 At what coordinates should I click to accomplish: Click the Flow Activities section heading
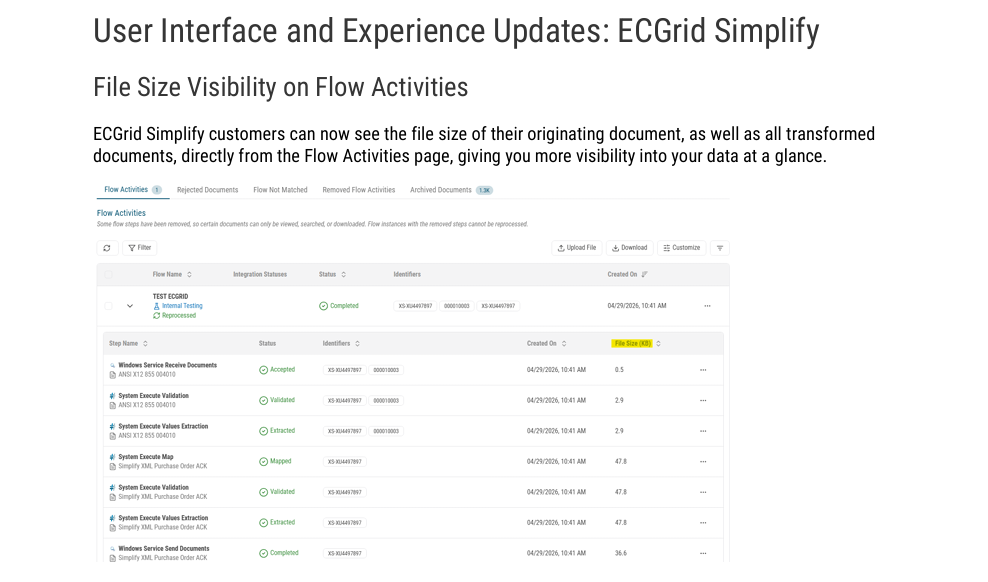tap(121, 214)
